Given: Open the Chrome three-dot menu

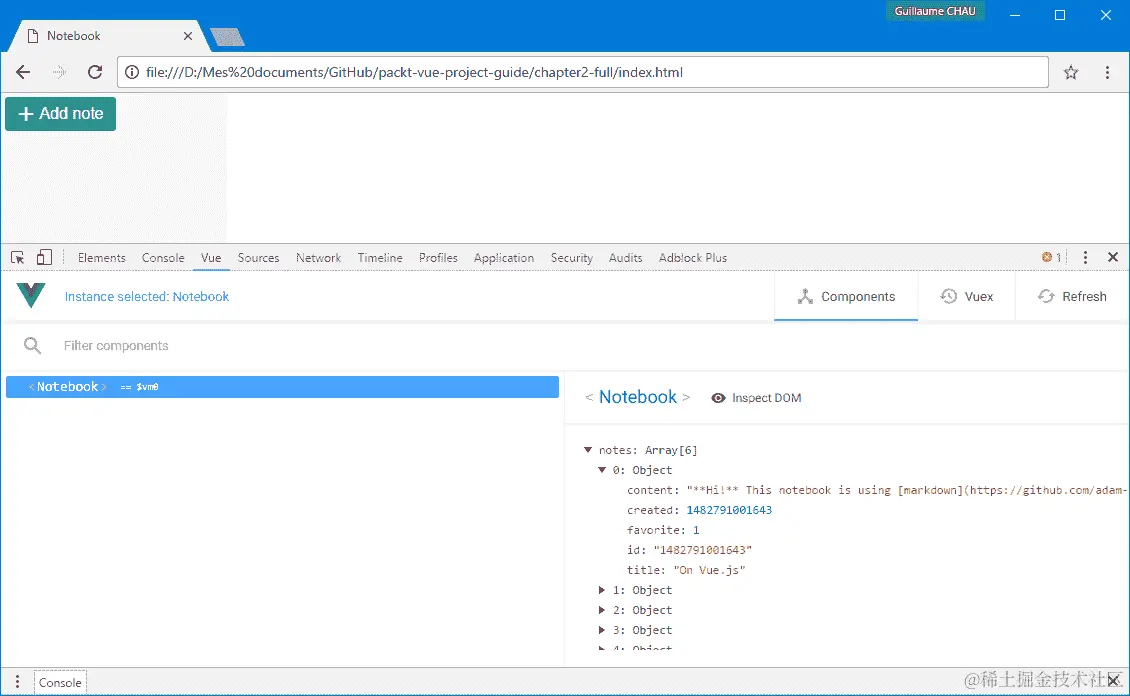Looking at the screenshot, I should coord(1108,72).
